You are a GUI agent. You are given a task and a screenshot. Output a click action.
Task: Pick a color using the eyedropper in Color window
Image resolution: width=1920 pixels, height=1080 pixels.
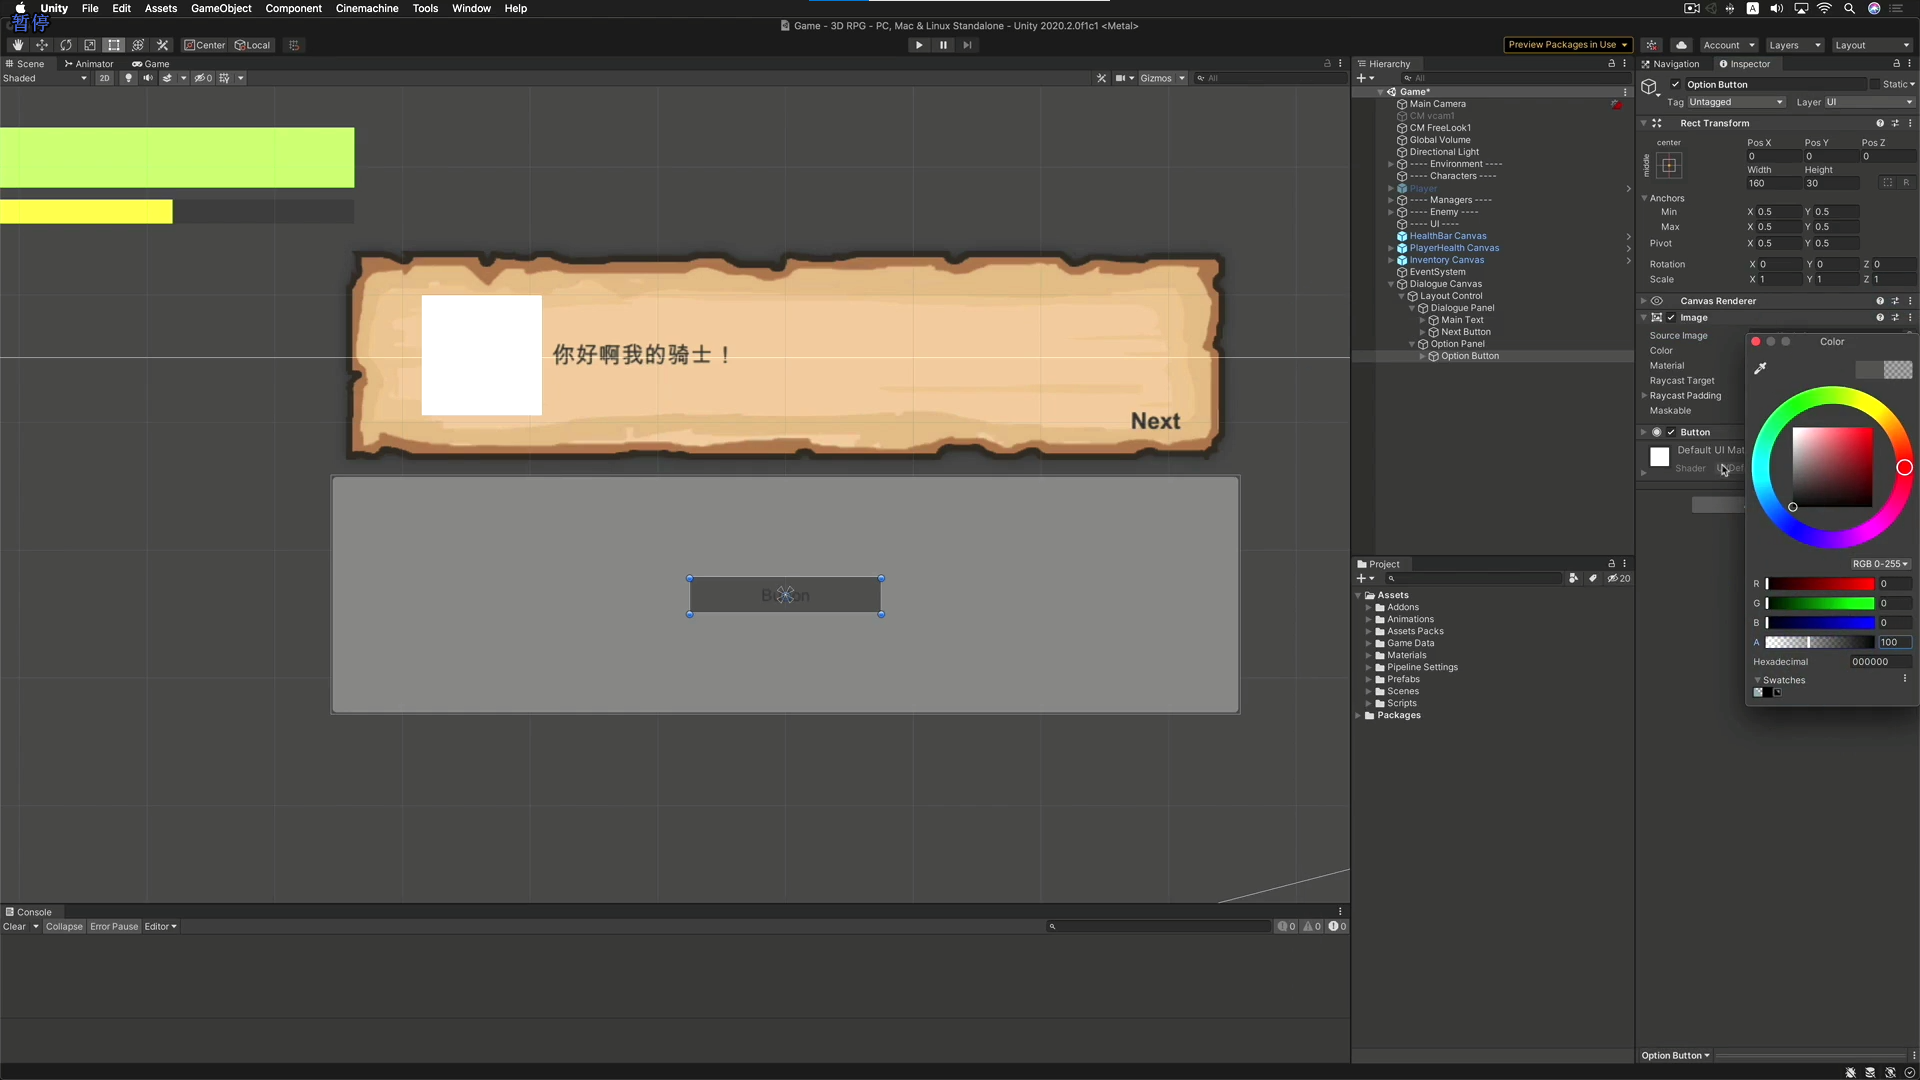[x=1760, y=367]
